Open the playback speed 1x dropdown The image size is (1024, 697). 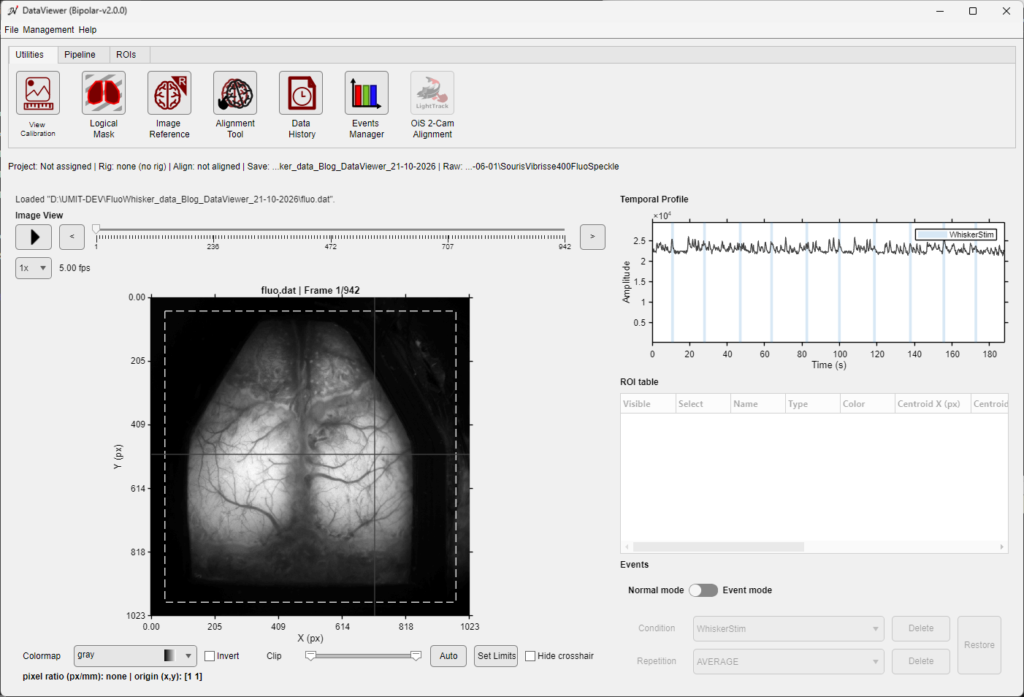[x=33, y=268]
